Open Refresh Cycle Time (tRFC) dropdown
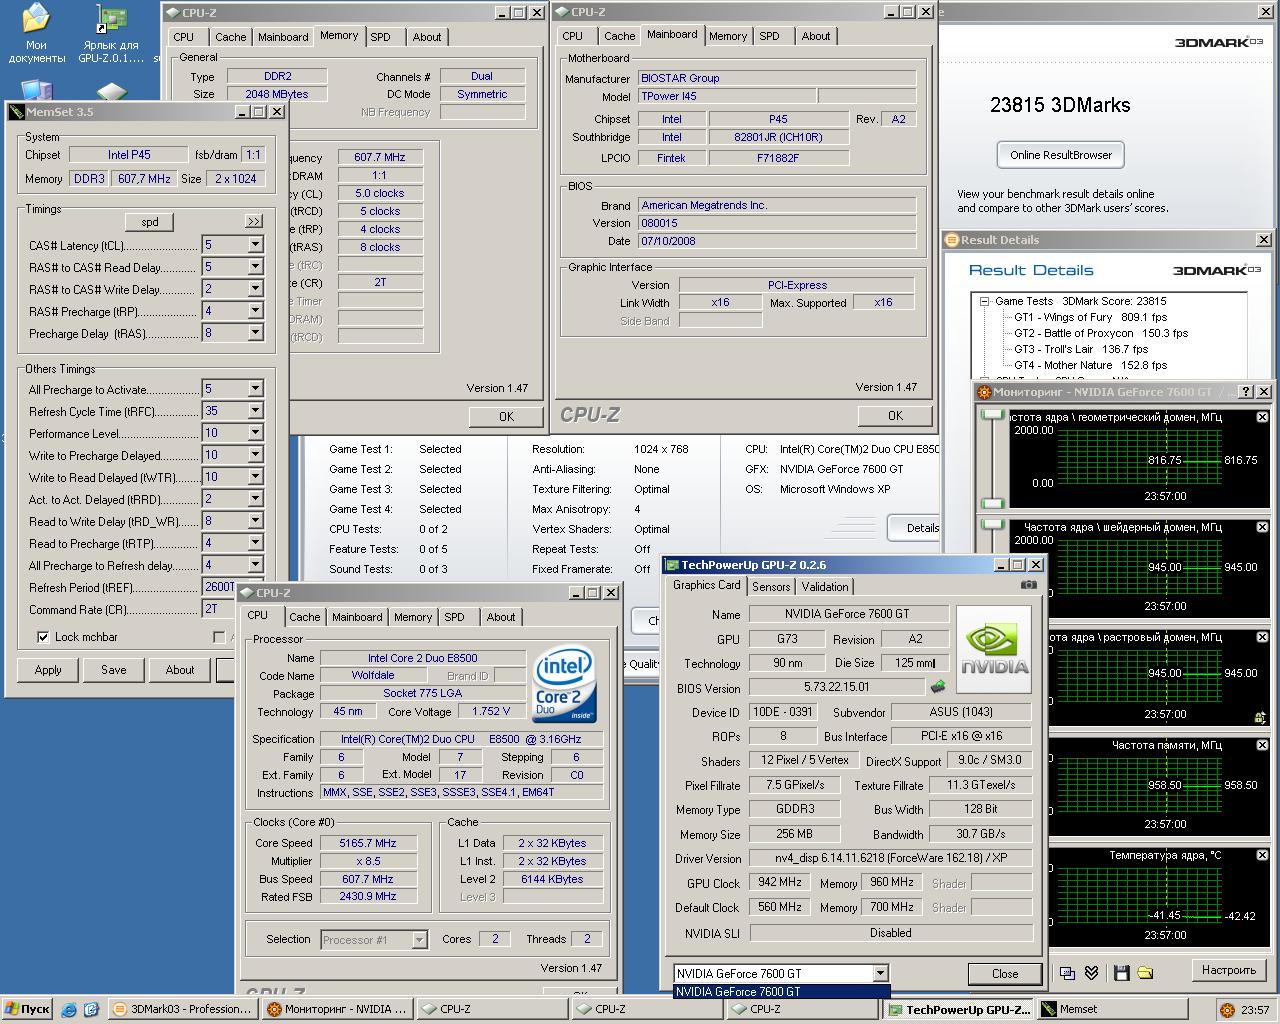1280x1024 pixels. (255, 411)
